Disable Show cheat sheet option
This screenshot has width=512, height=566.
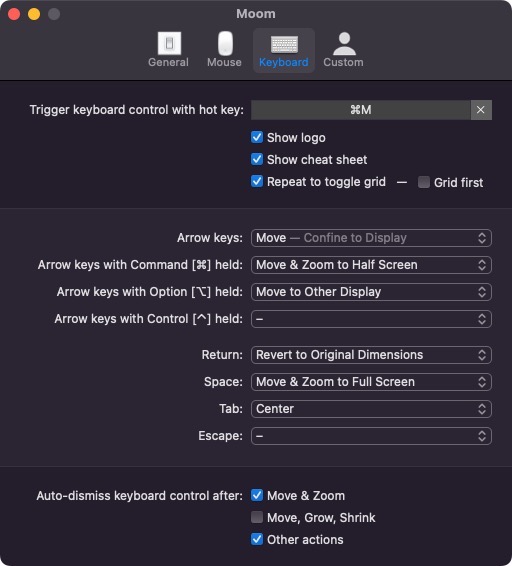point(257,160)
